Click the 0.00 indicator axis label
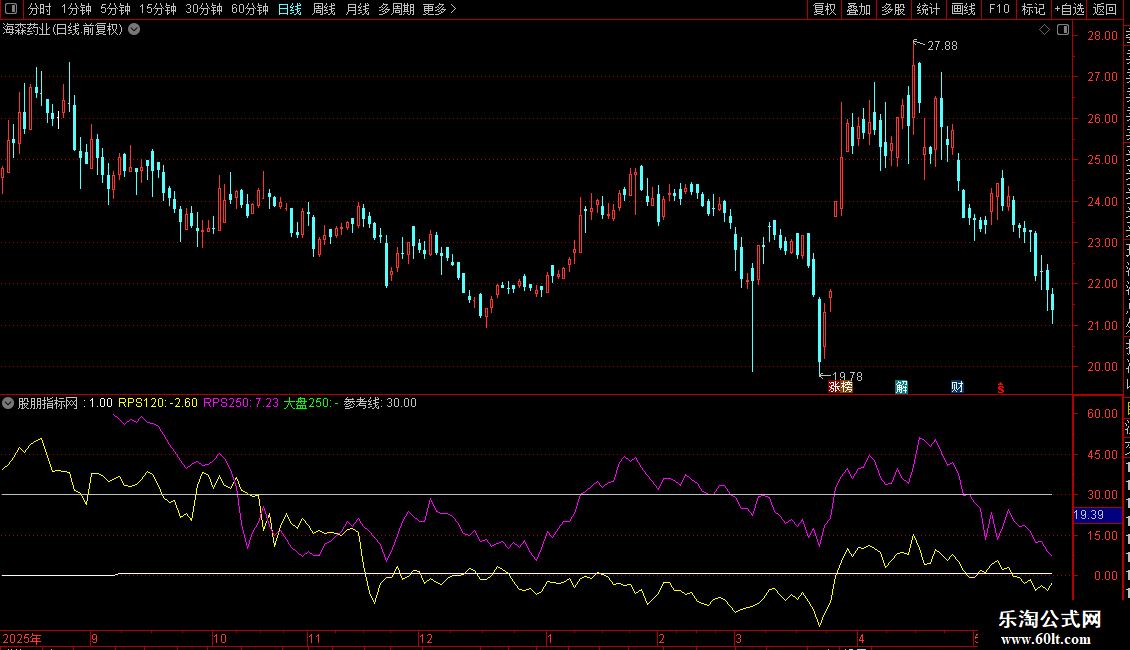This screenshot has height=650, width=1130. (x=1106, y=575)
